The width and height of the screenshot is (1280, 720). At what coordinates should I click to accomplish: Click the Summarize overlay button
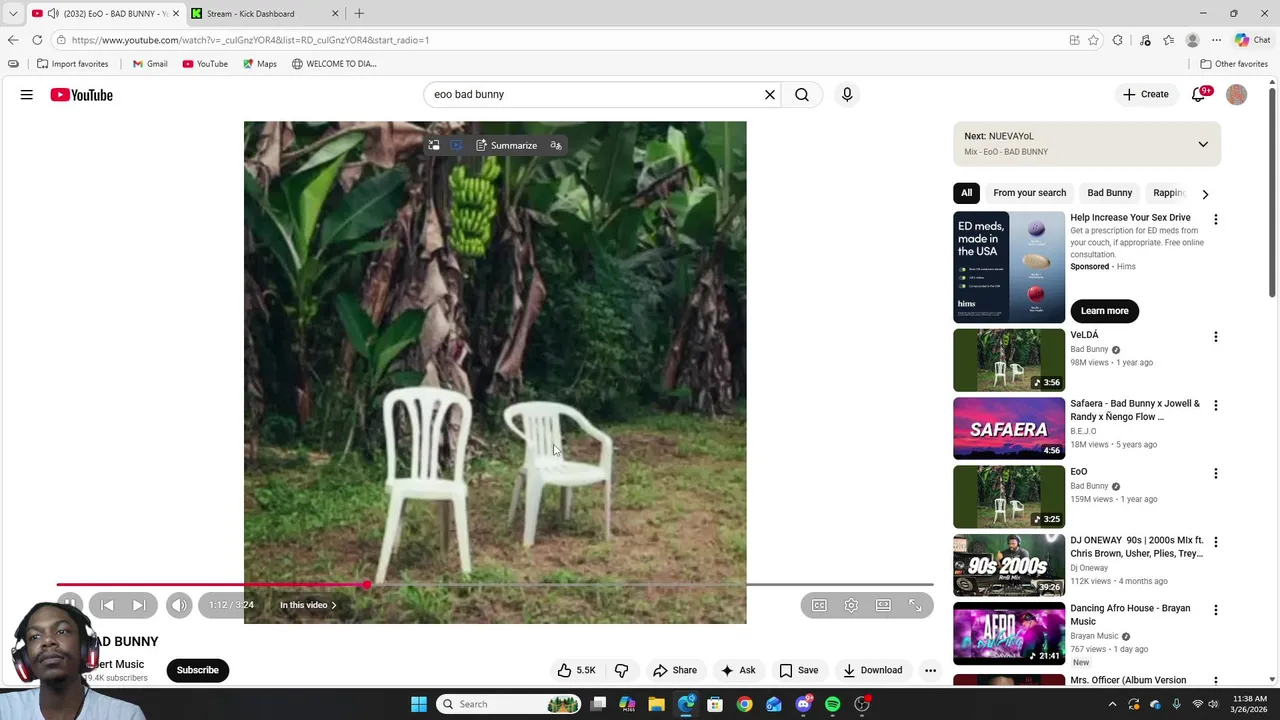pyautogui.click(x=506, y=146)
